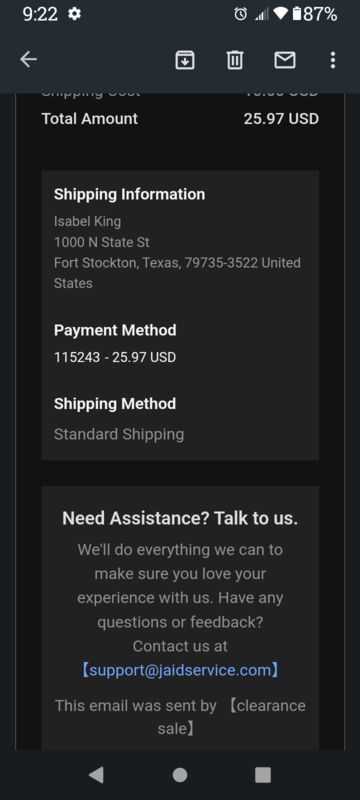This screenshot has width=360, height=800.
Task: Tap the Standard Shipping text
Action: (119, 434)
